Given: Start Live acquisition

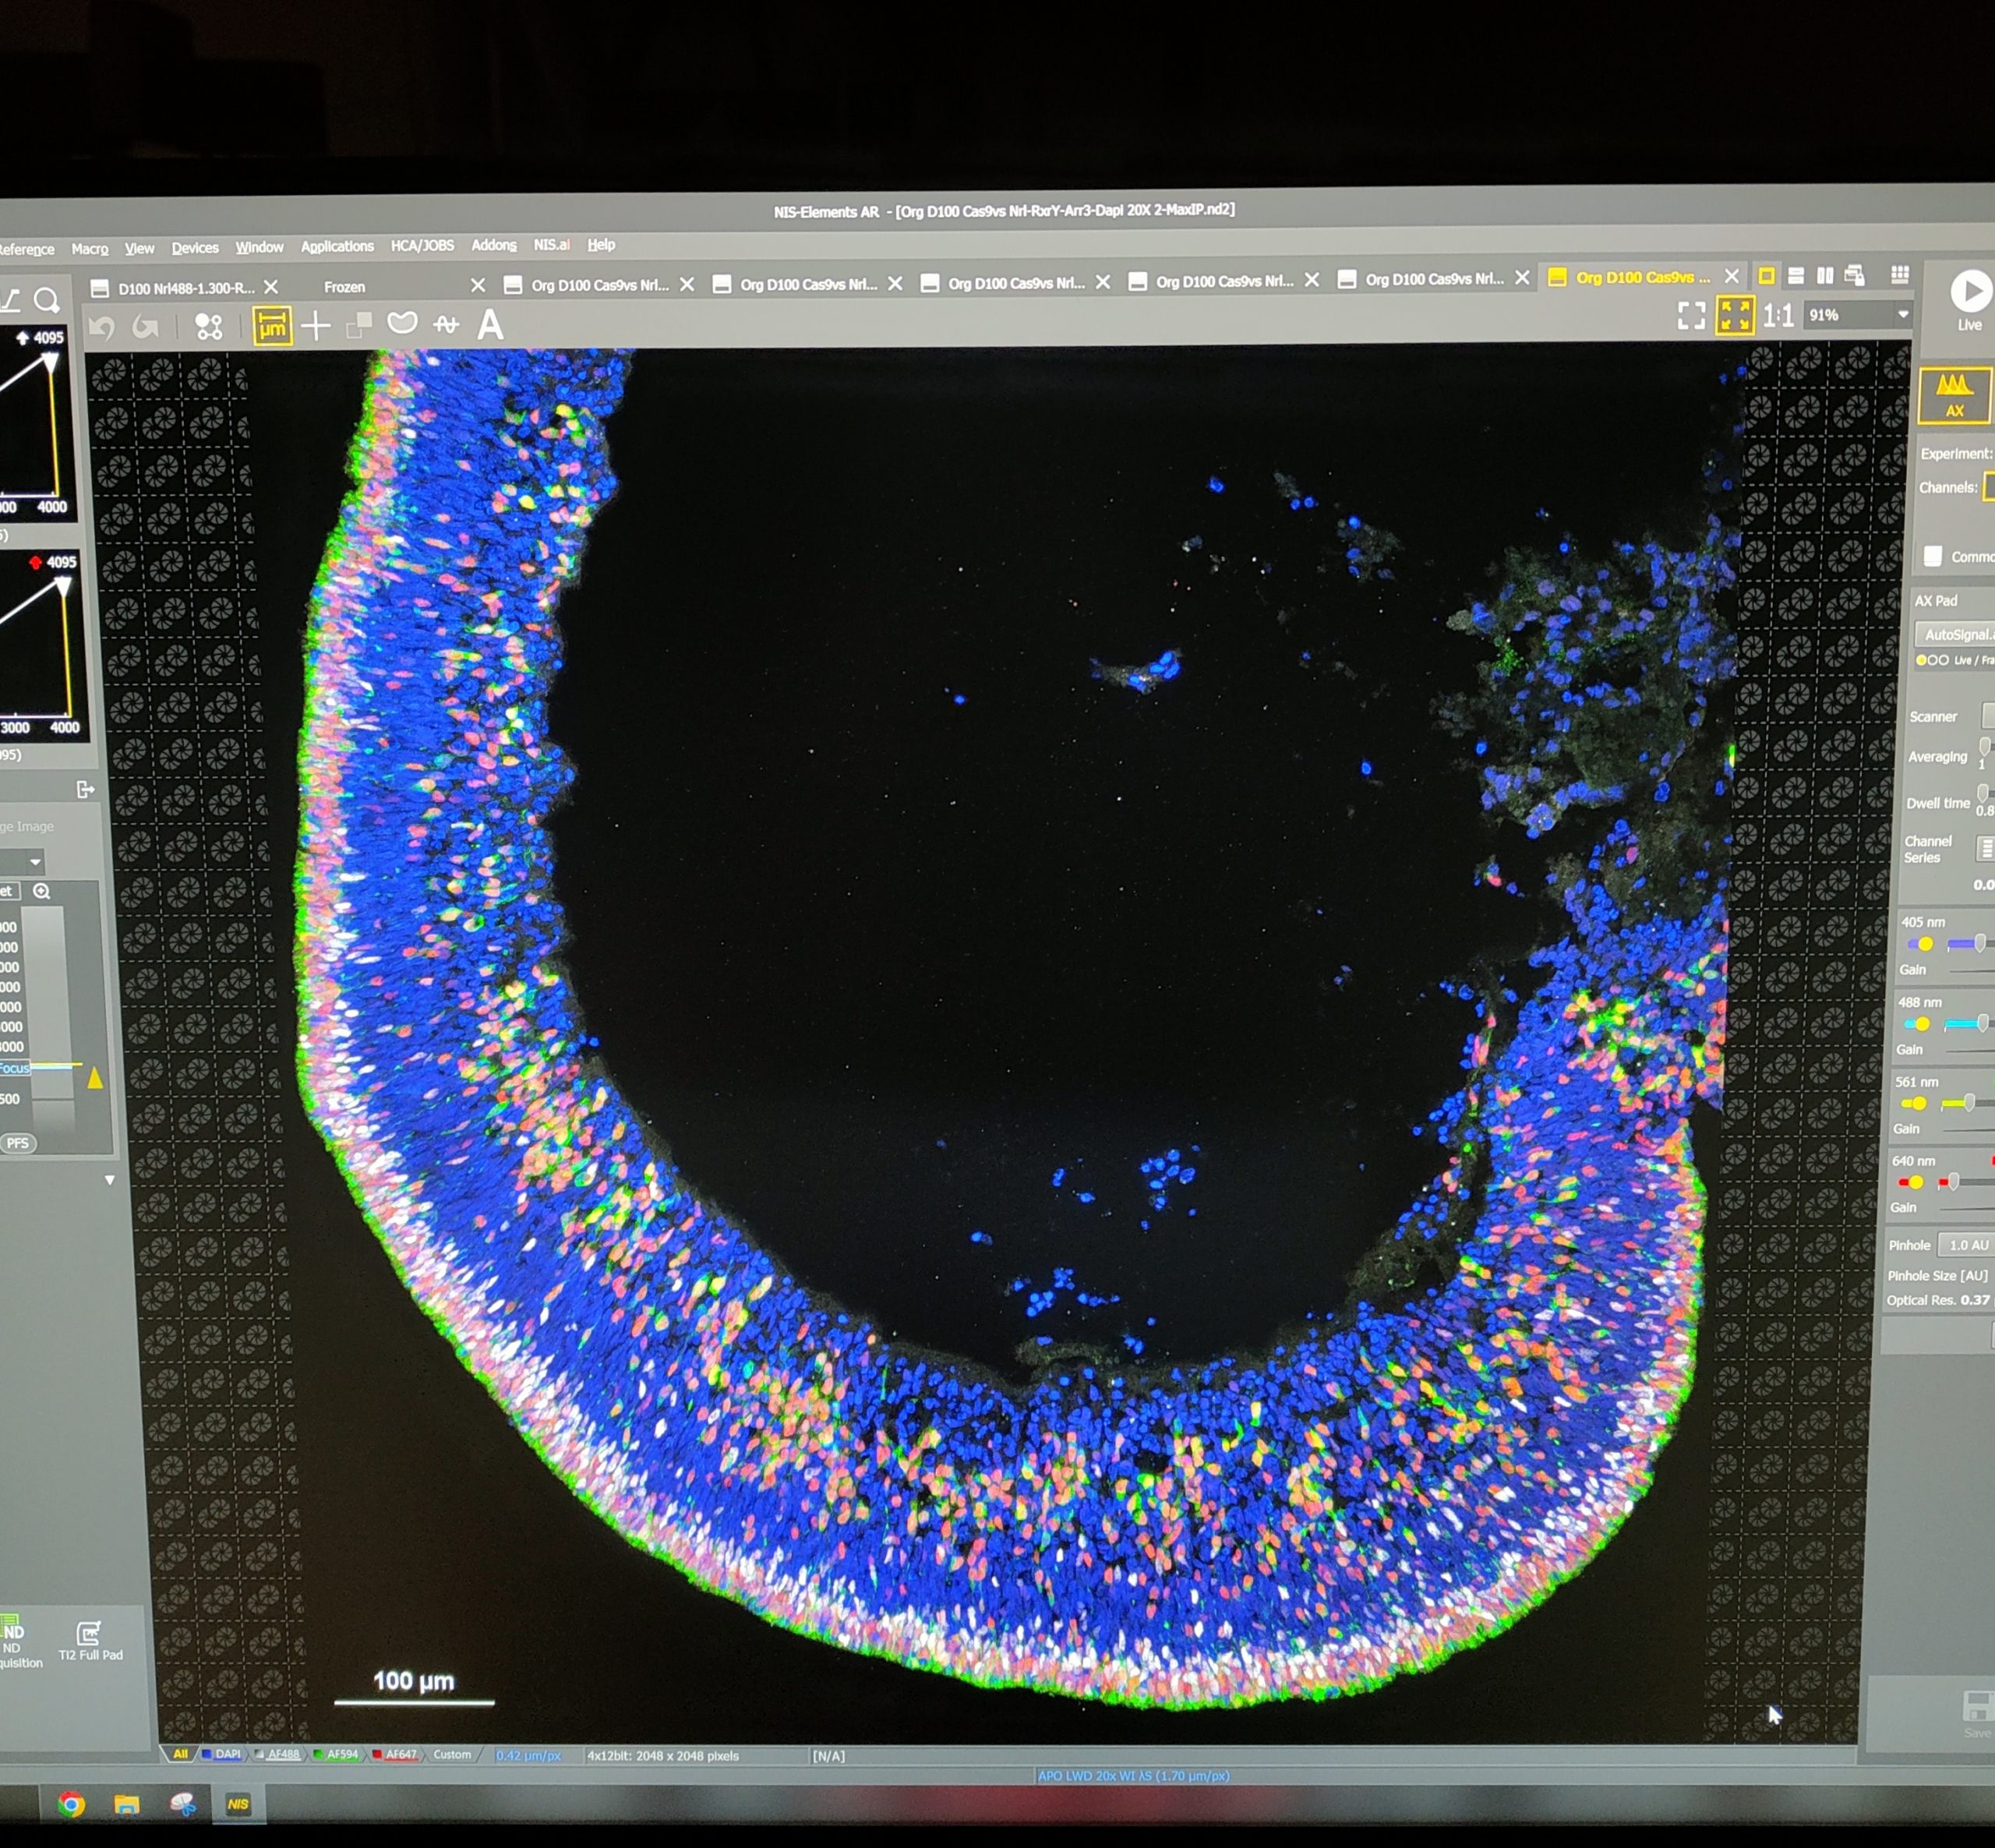Looking at the screenshot, I should click(x=1970, y=300).
